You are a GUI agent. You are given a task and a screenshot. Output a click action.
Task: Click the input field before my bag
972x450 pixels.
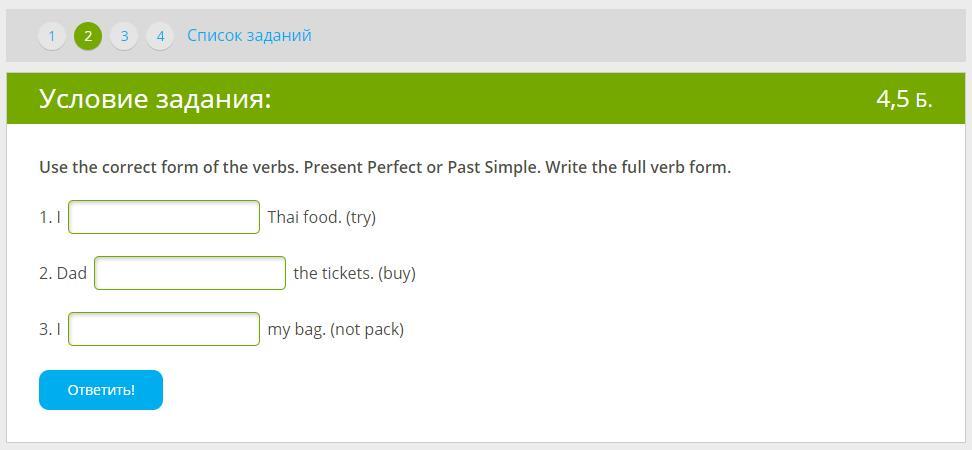[164, 329]
